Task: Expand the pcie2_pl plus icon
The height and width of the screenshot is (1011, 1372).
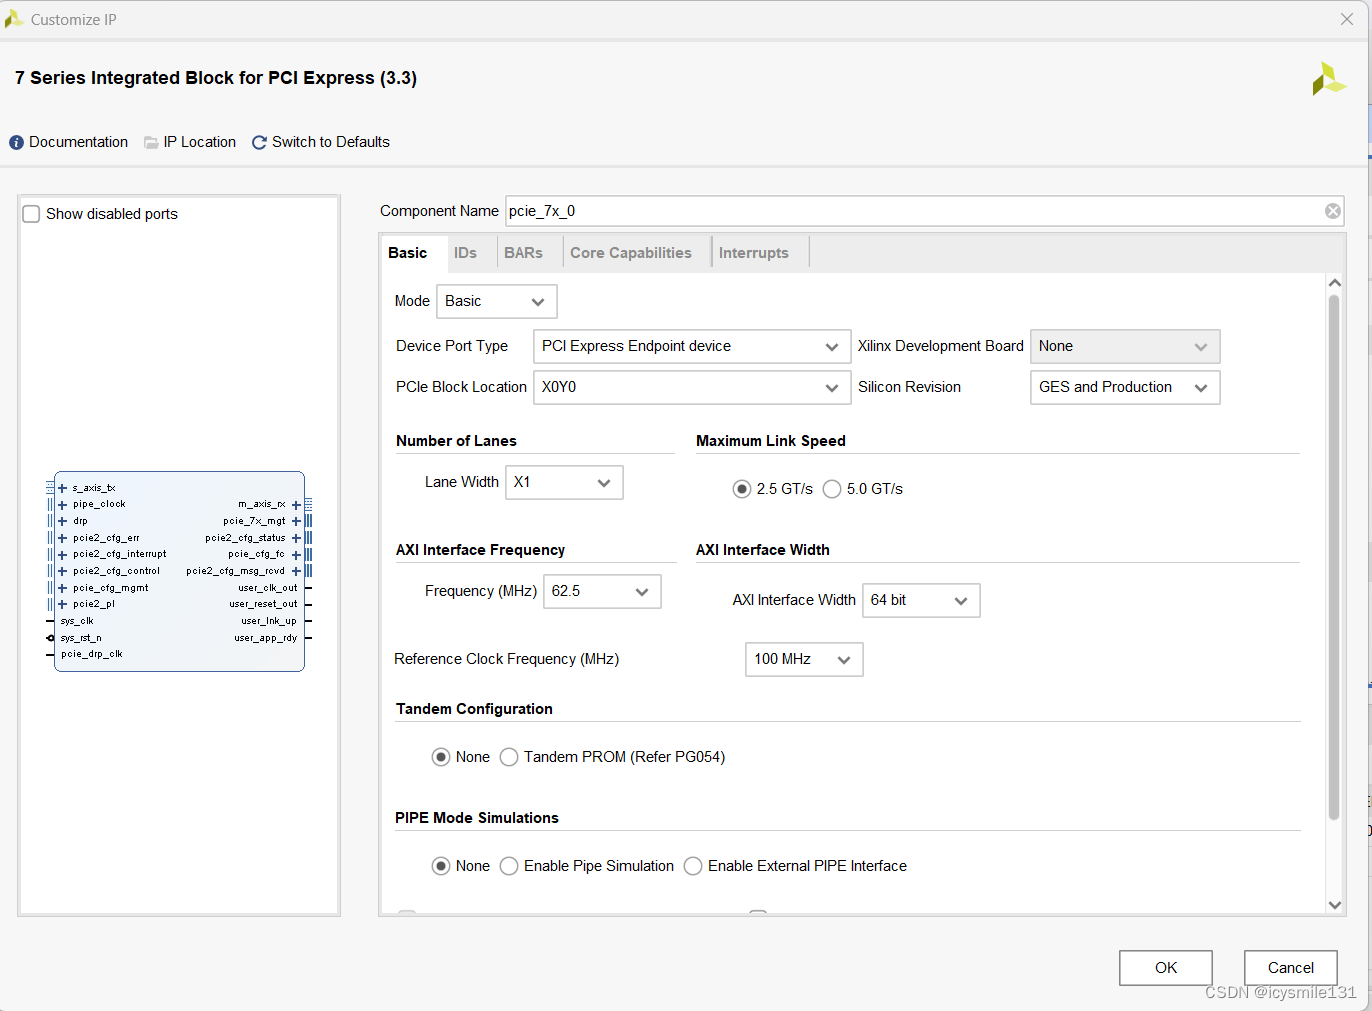Action: pos(62,604)
